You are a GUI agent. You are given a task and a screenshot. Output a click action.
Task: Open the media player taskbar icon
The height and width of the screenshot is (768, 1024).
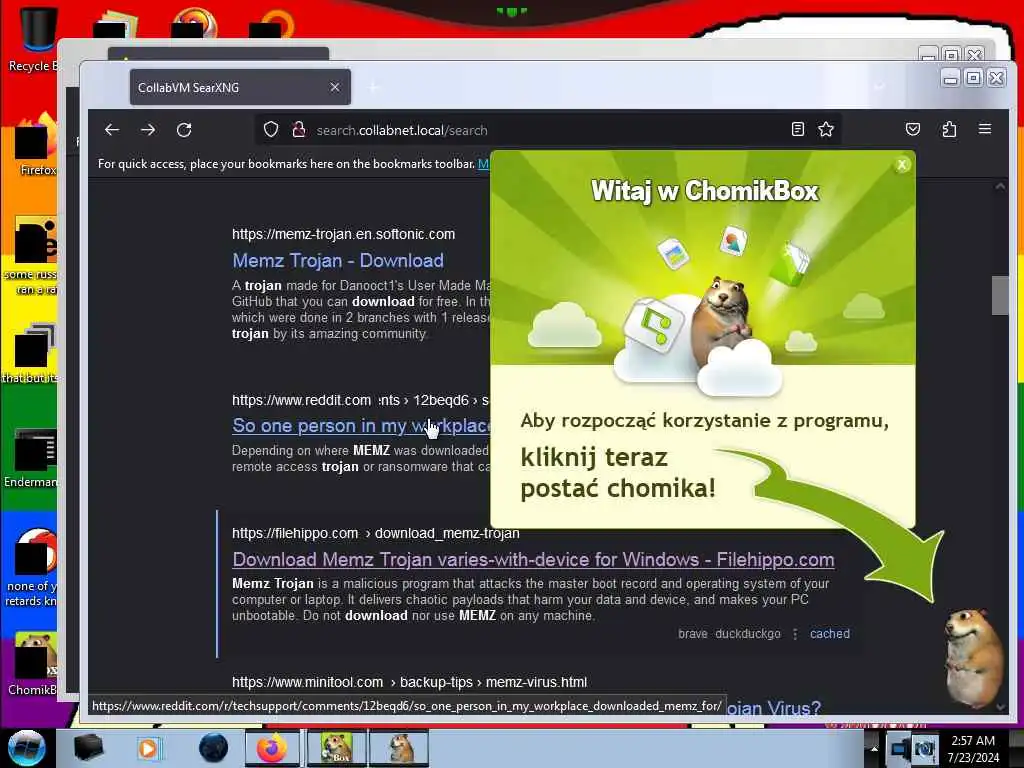(148, 748)
